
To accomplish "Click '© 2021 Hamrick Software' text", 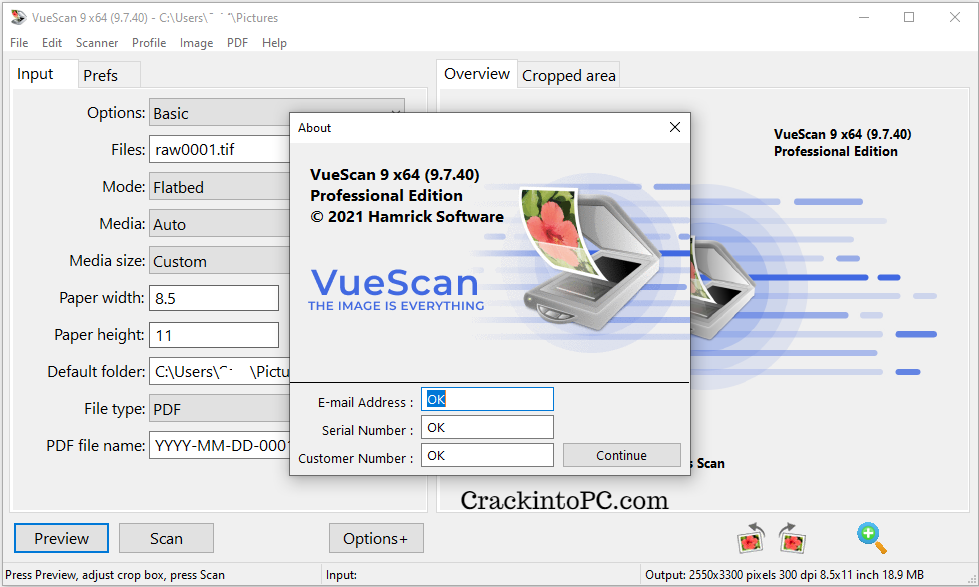I will tap(407, 217).
